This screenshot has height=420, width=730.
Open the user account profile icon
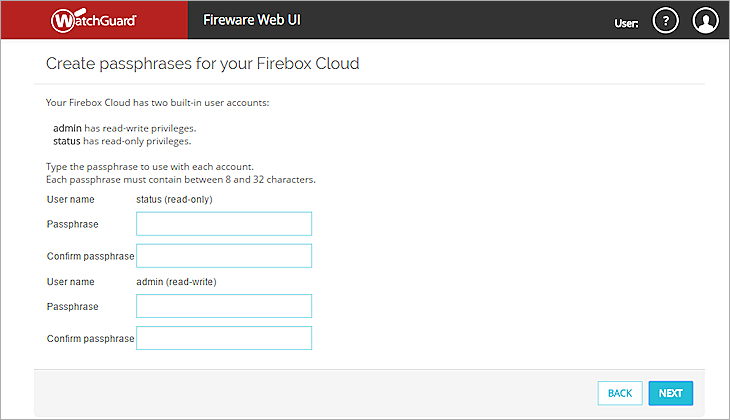706,21
